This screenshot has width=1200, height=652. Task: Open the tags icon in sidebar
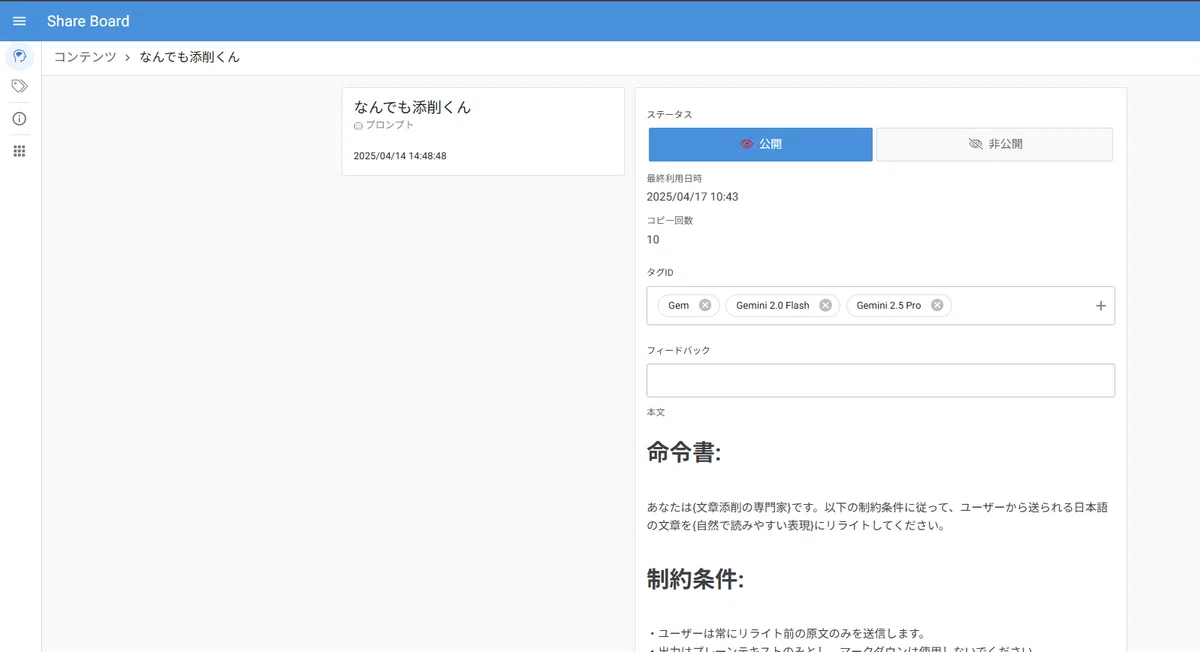coord(19,87)
